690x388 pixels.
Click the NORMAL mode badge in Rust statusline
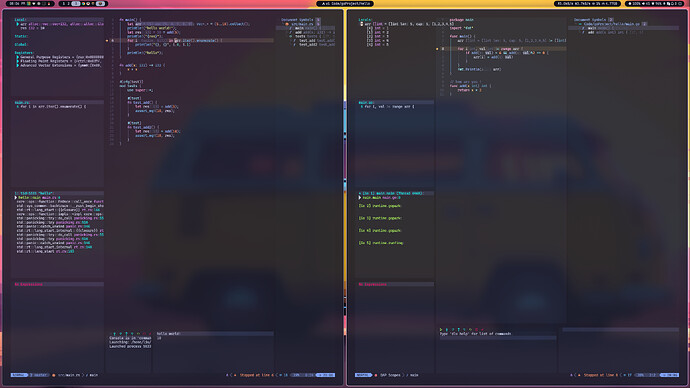click(x=19, y=375)
